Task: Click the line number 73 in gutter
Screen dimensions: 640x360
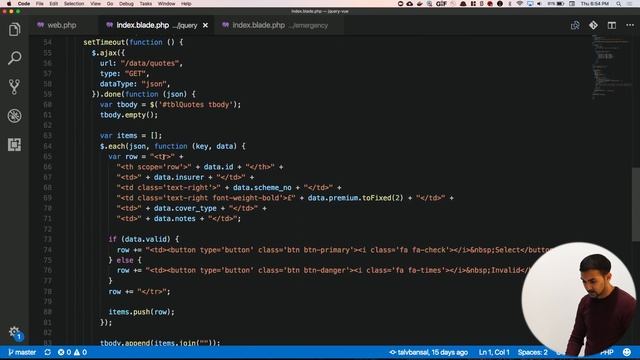Action: click(47, 239)
